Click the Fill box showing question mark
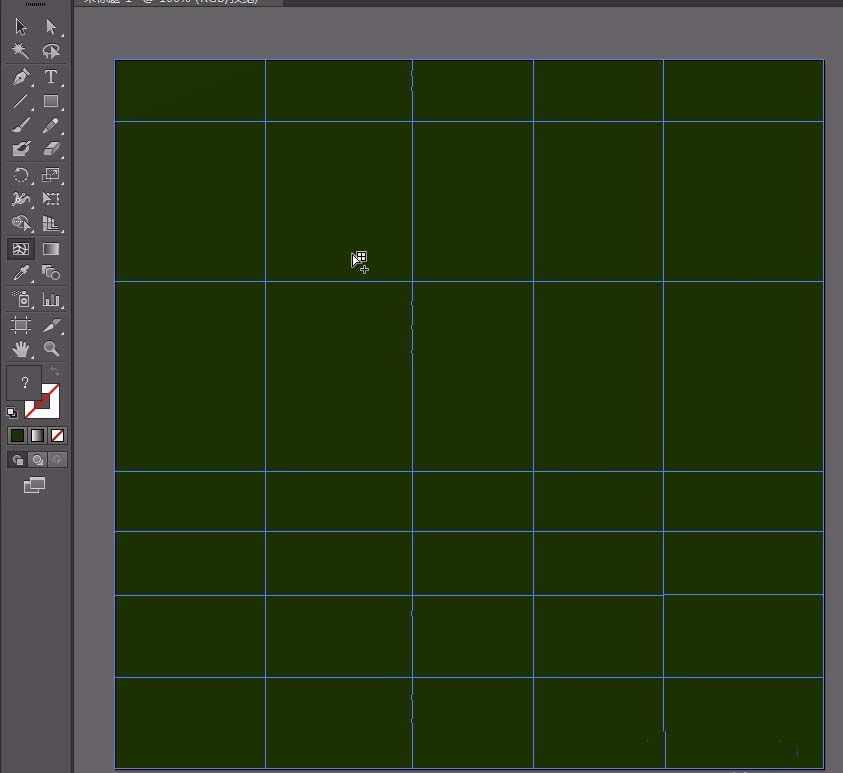This screenshot has width=843, height=773. pos(24,383)
